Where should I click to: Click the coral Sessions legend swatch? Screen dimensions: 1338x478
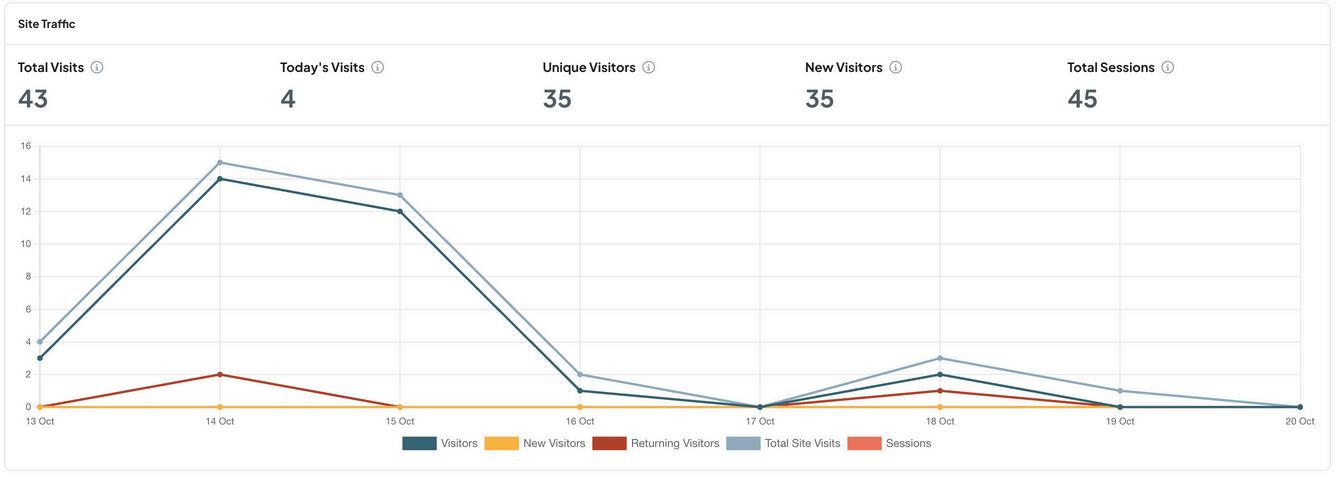864,443
